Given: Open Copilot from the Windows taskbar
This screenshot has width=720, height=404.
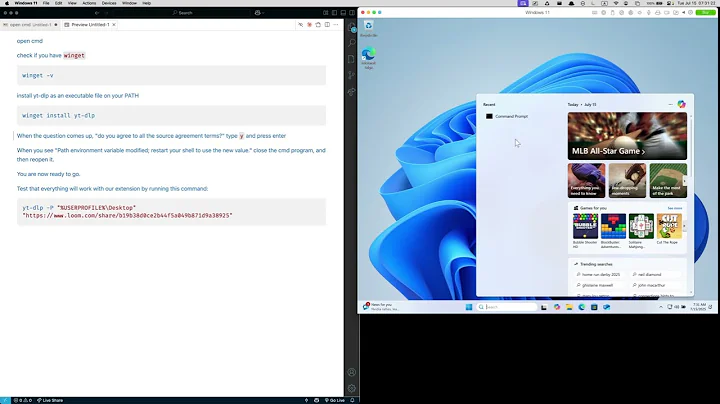Looking at the screenshot, I should pyautogui.click(x=557, y=307).
